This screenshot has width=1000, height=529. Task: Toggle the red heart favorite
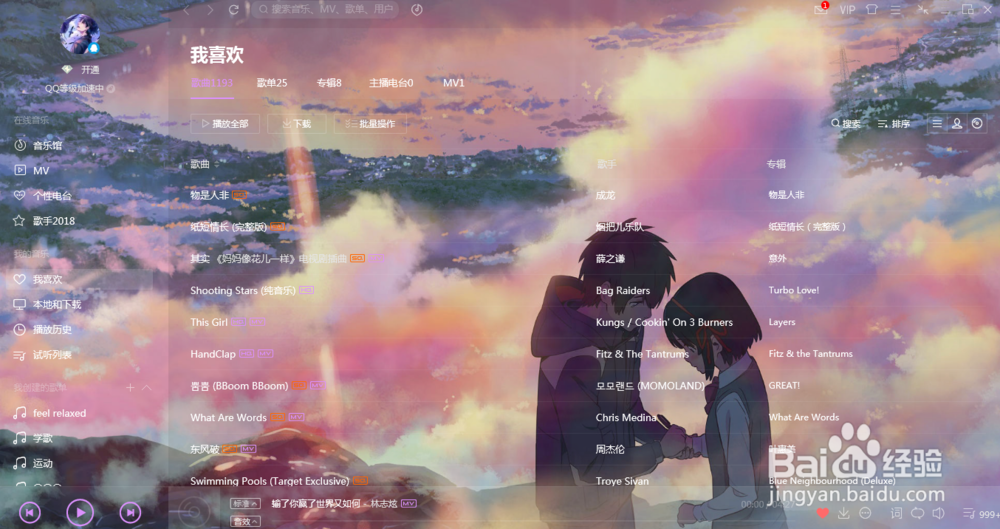coord(823,513)
